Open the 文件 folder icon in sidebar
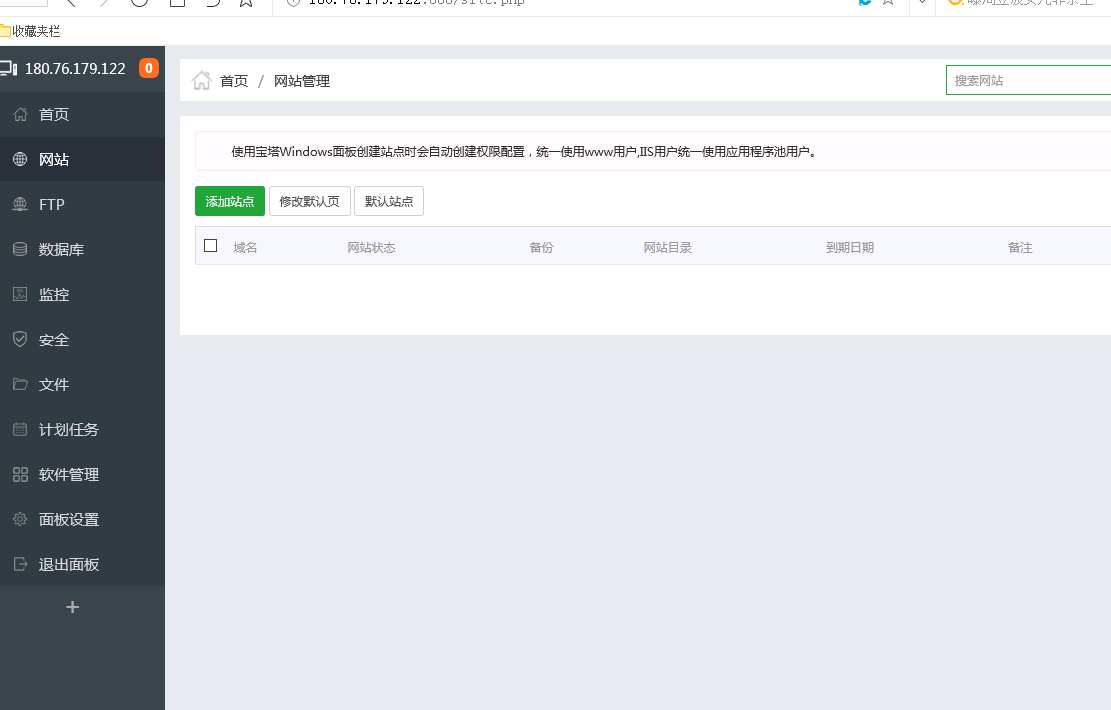The width and height of the screenshot is (1111, 710). click(20, 384)
